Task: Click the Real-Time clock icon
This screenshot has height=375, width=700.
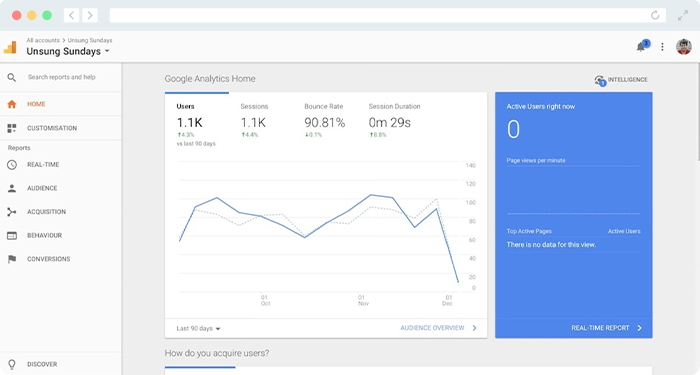Action: tap(12, 165)
